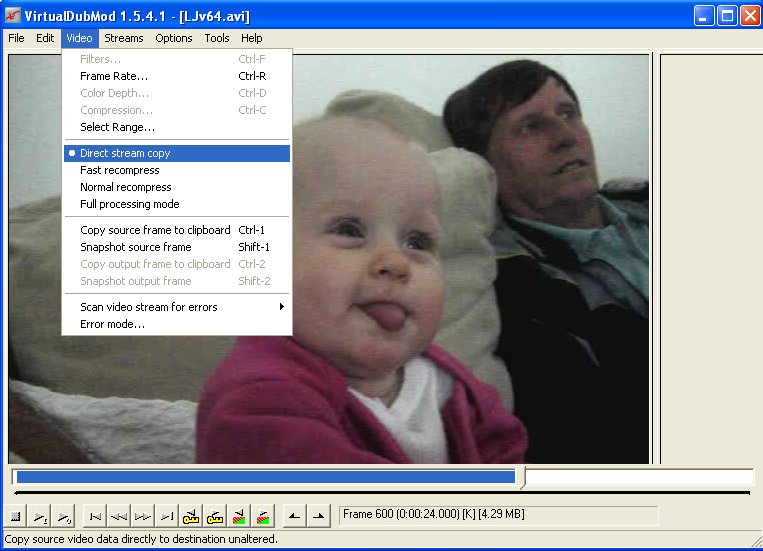The image size is (763, 551).
Task: Click Copy source frame to clipboard
Action: pos(177,230)
